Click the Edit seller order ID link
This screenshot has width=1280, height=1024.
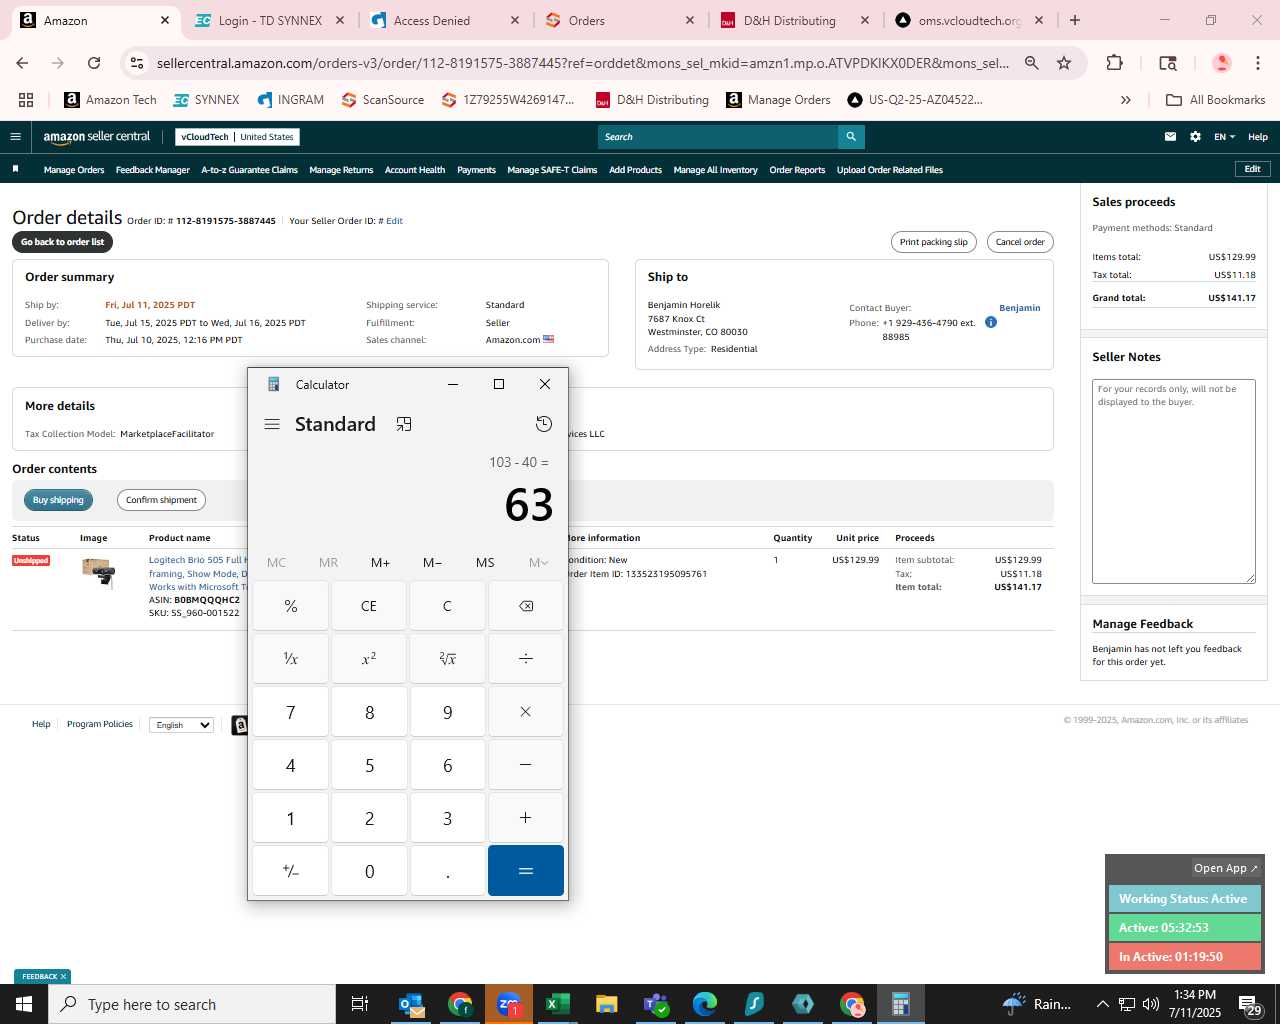394,221
